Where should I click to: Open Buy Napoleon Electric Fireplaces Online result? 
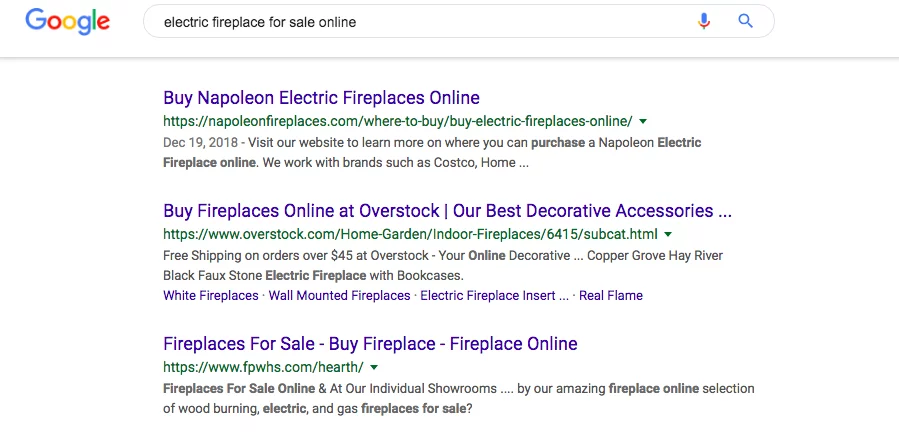(x=321, y=98)
